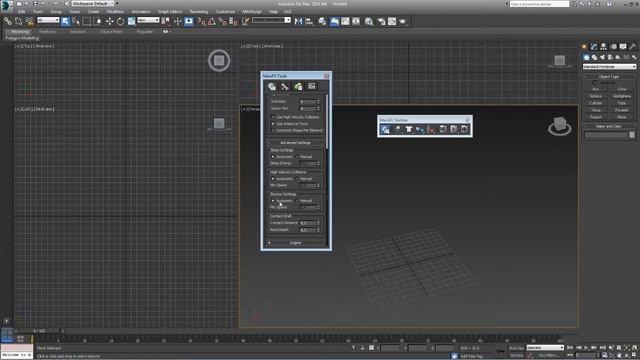The image size is (640, 360).
Task: Start simulation in MassFX Toolbar
Action: pyautogui.click(x=454, y=129)
